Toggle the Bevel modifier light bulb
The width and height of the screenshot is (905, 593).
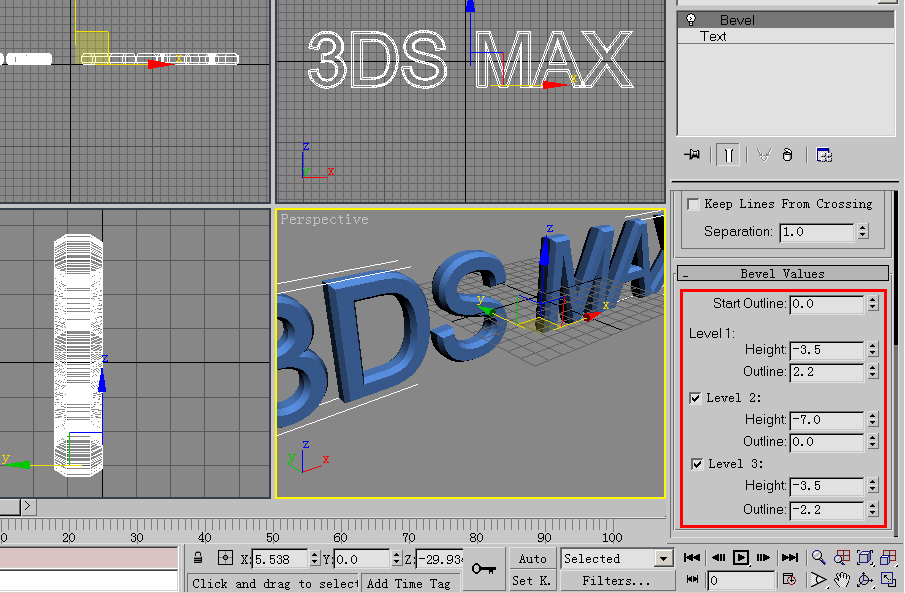tap(691, 20)
